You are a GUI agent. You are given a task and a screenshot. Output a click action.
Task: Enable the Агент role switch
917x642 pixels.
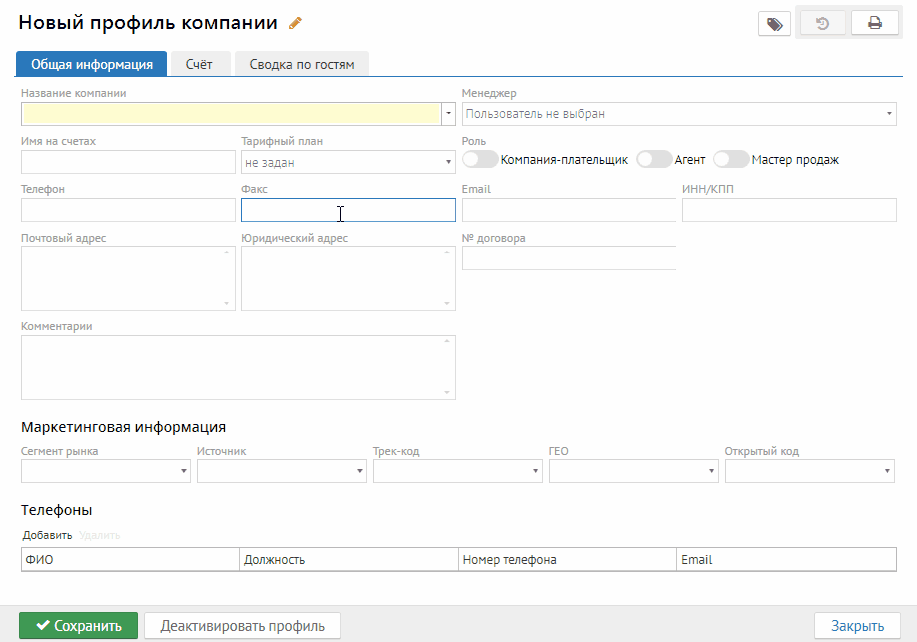pyautogui.click(x=654, y=159)
